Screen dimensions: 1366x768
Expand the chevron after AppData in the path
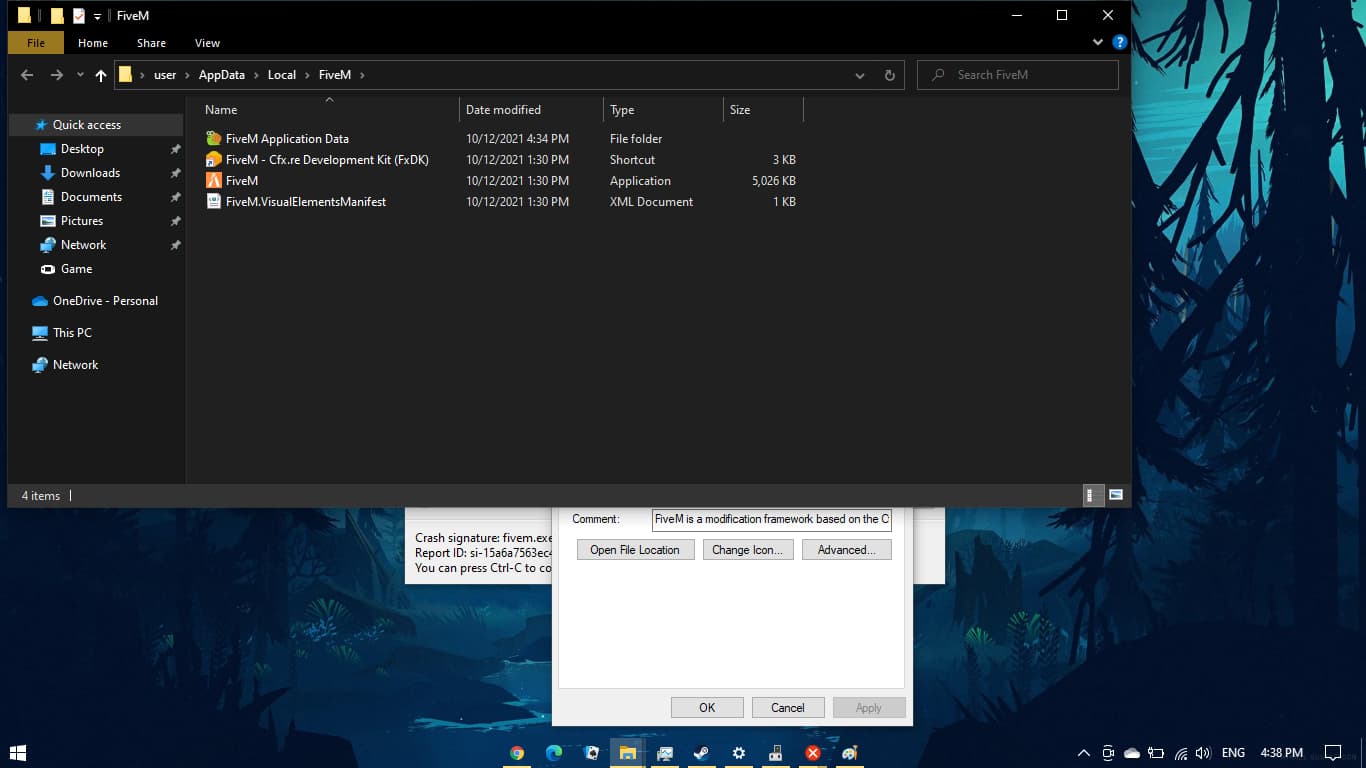point(256,75)
